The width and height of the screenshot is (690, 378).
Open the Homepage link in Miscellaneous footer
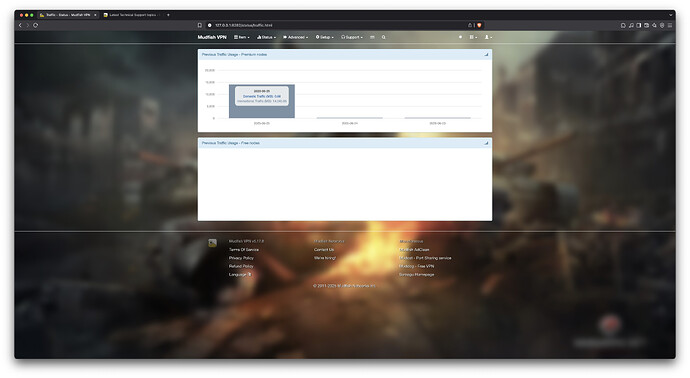point(416,275)
